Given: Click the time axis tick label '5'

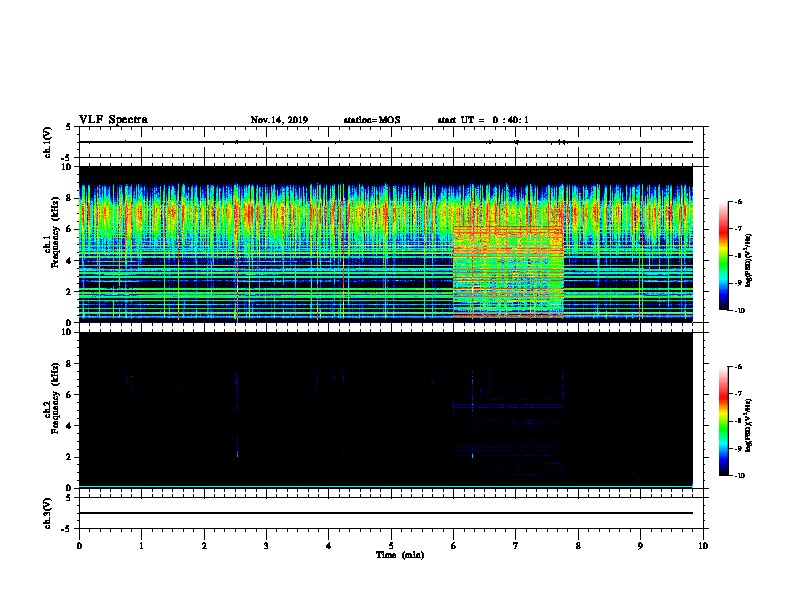Looking at the screenshot, I should click(391, 546).
